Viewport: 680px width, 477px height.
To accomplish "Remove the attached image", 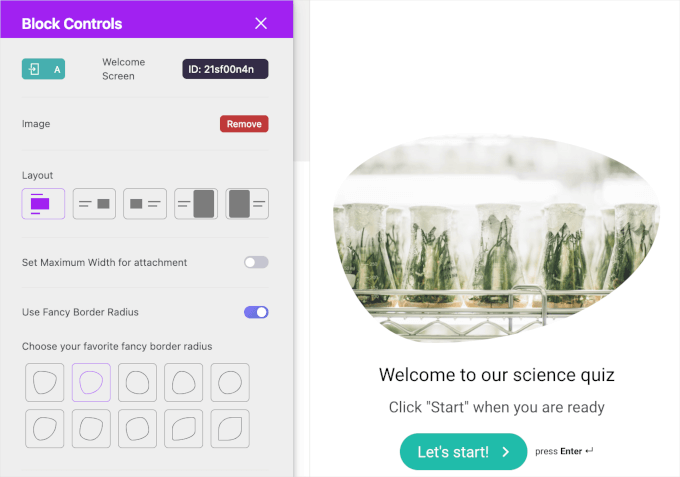I will 244,124.
